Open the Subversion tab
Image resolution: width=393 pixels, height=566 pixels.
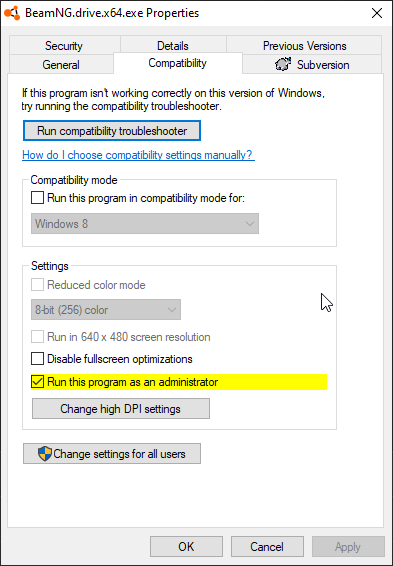(312, 65)
